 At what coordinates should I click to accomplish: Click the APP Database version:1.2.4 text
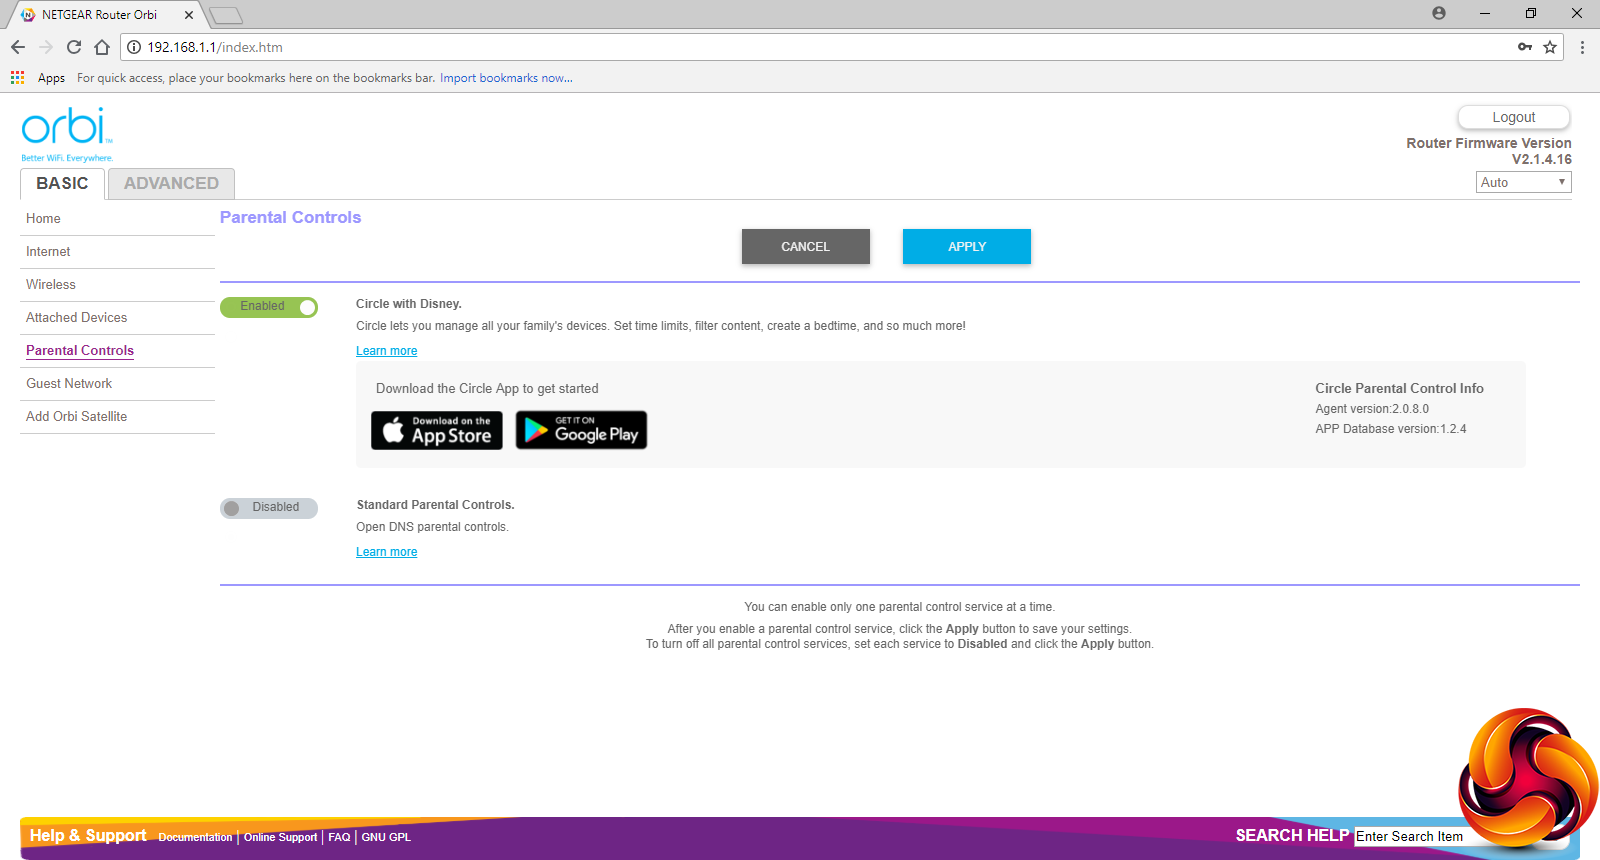pos(1391,429)
